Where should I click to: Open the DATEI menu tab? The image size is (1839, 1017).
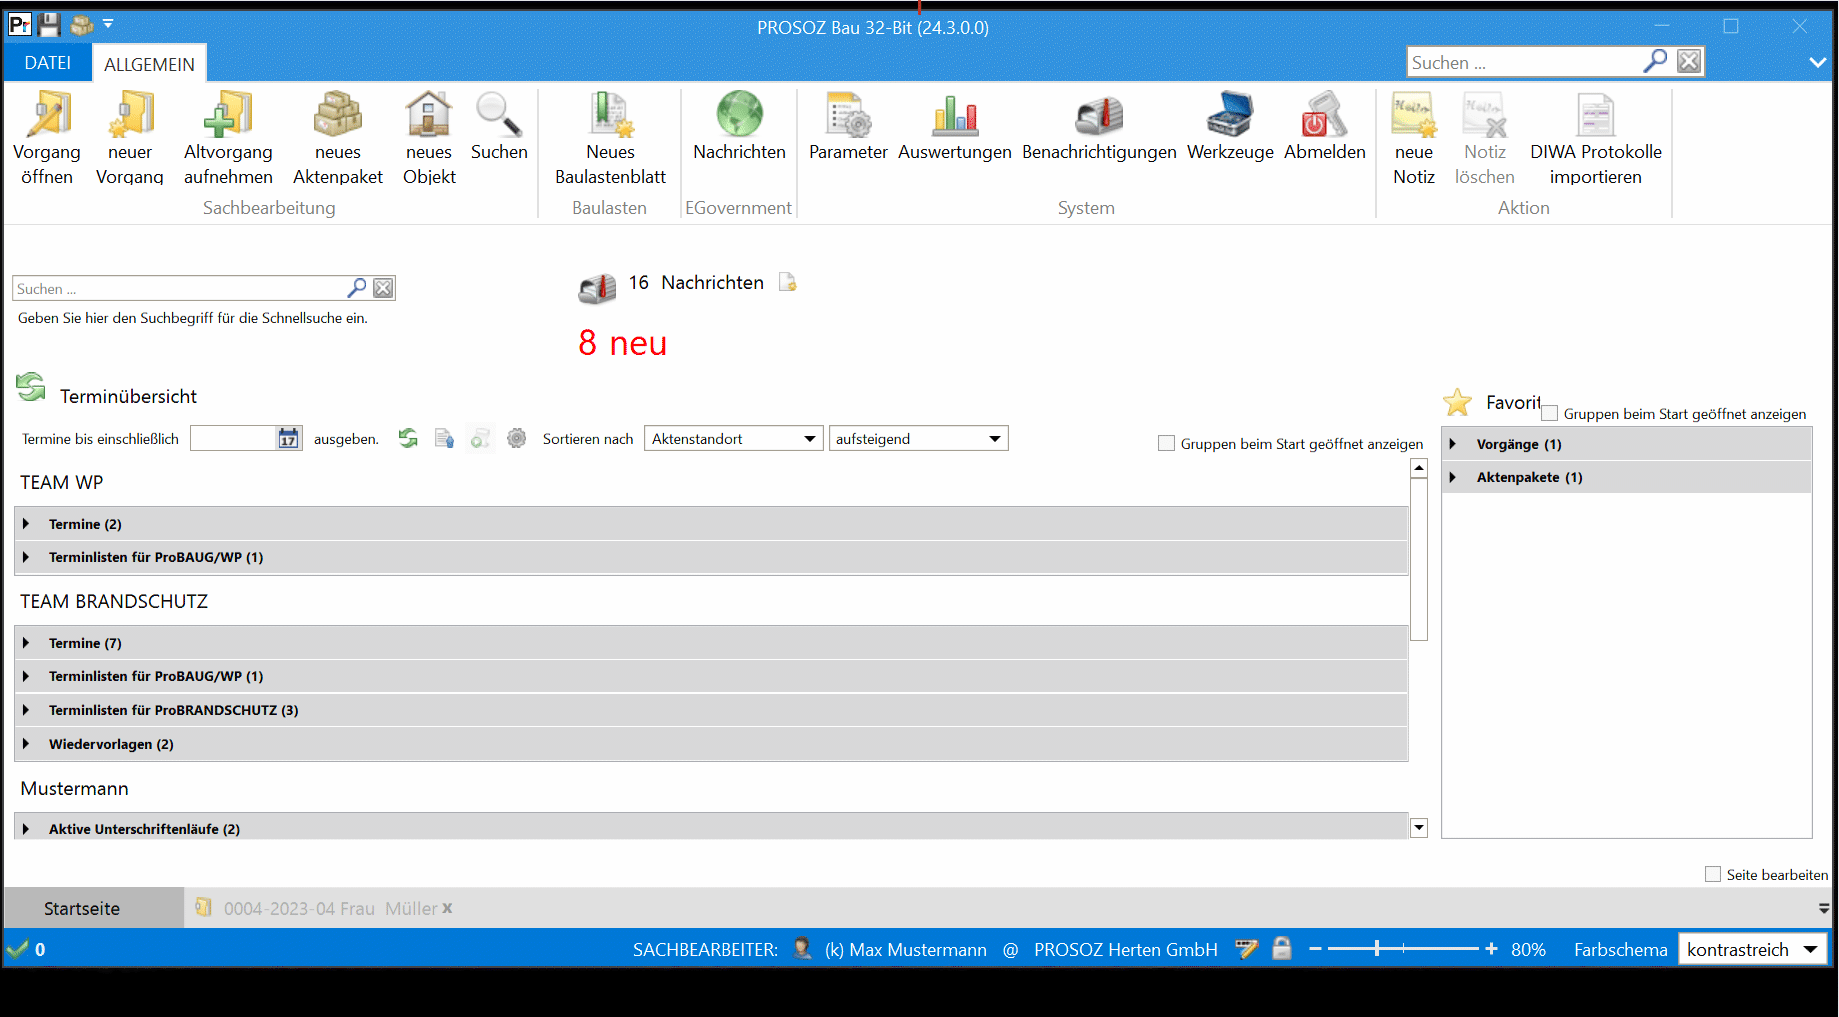coord(47,63)
